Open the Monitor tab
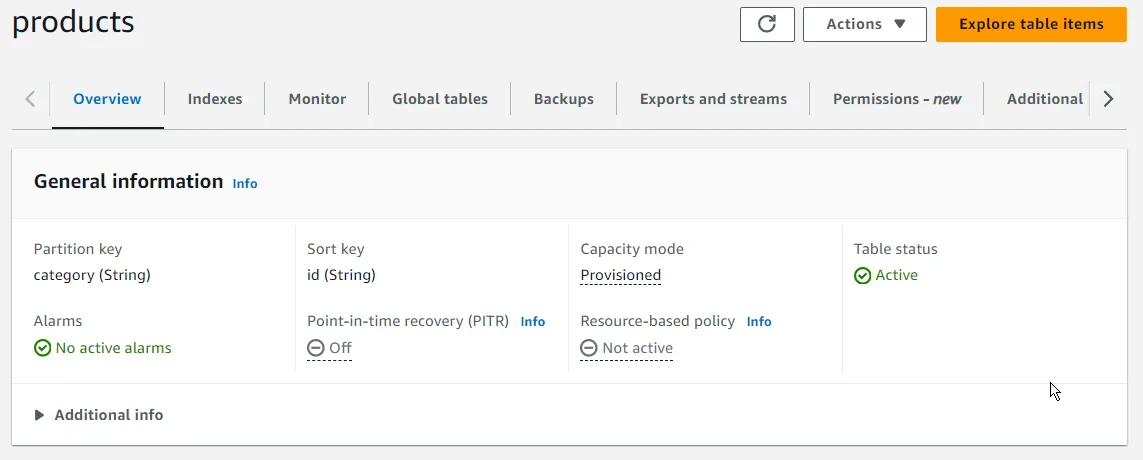This screenshot has height=460, width=1143. (317, 99)
